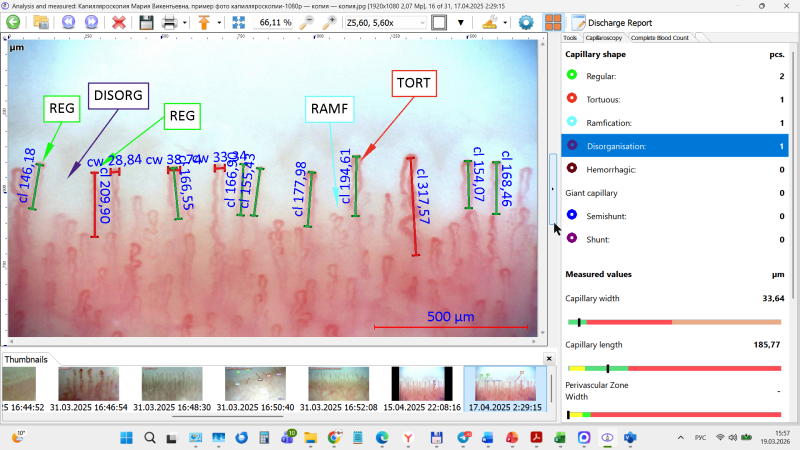The image size is (800, 450).
Task: Click the green back arrow icon
Action: tap(13, 22)
